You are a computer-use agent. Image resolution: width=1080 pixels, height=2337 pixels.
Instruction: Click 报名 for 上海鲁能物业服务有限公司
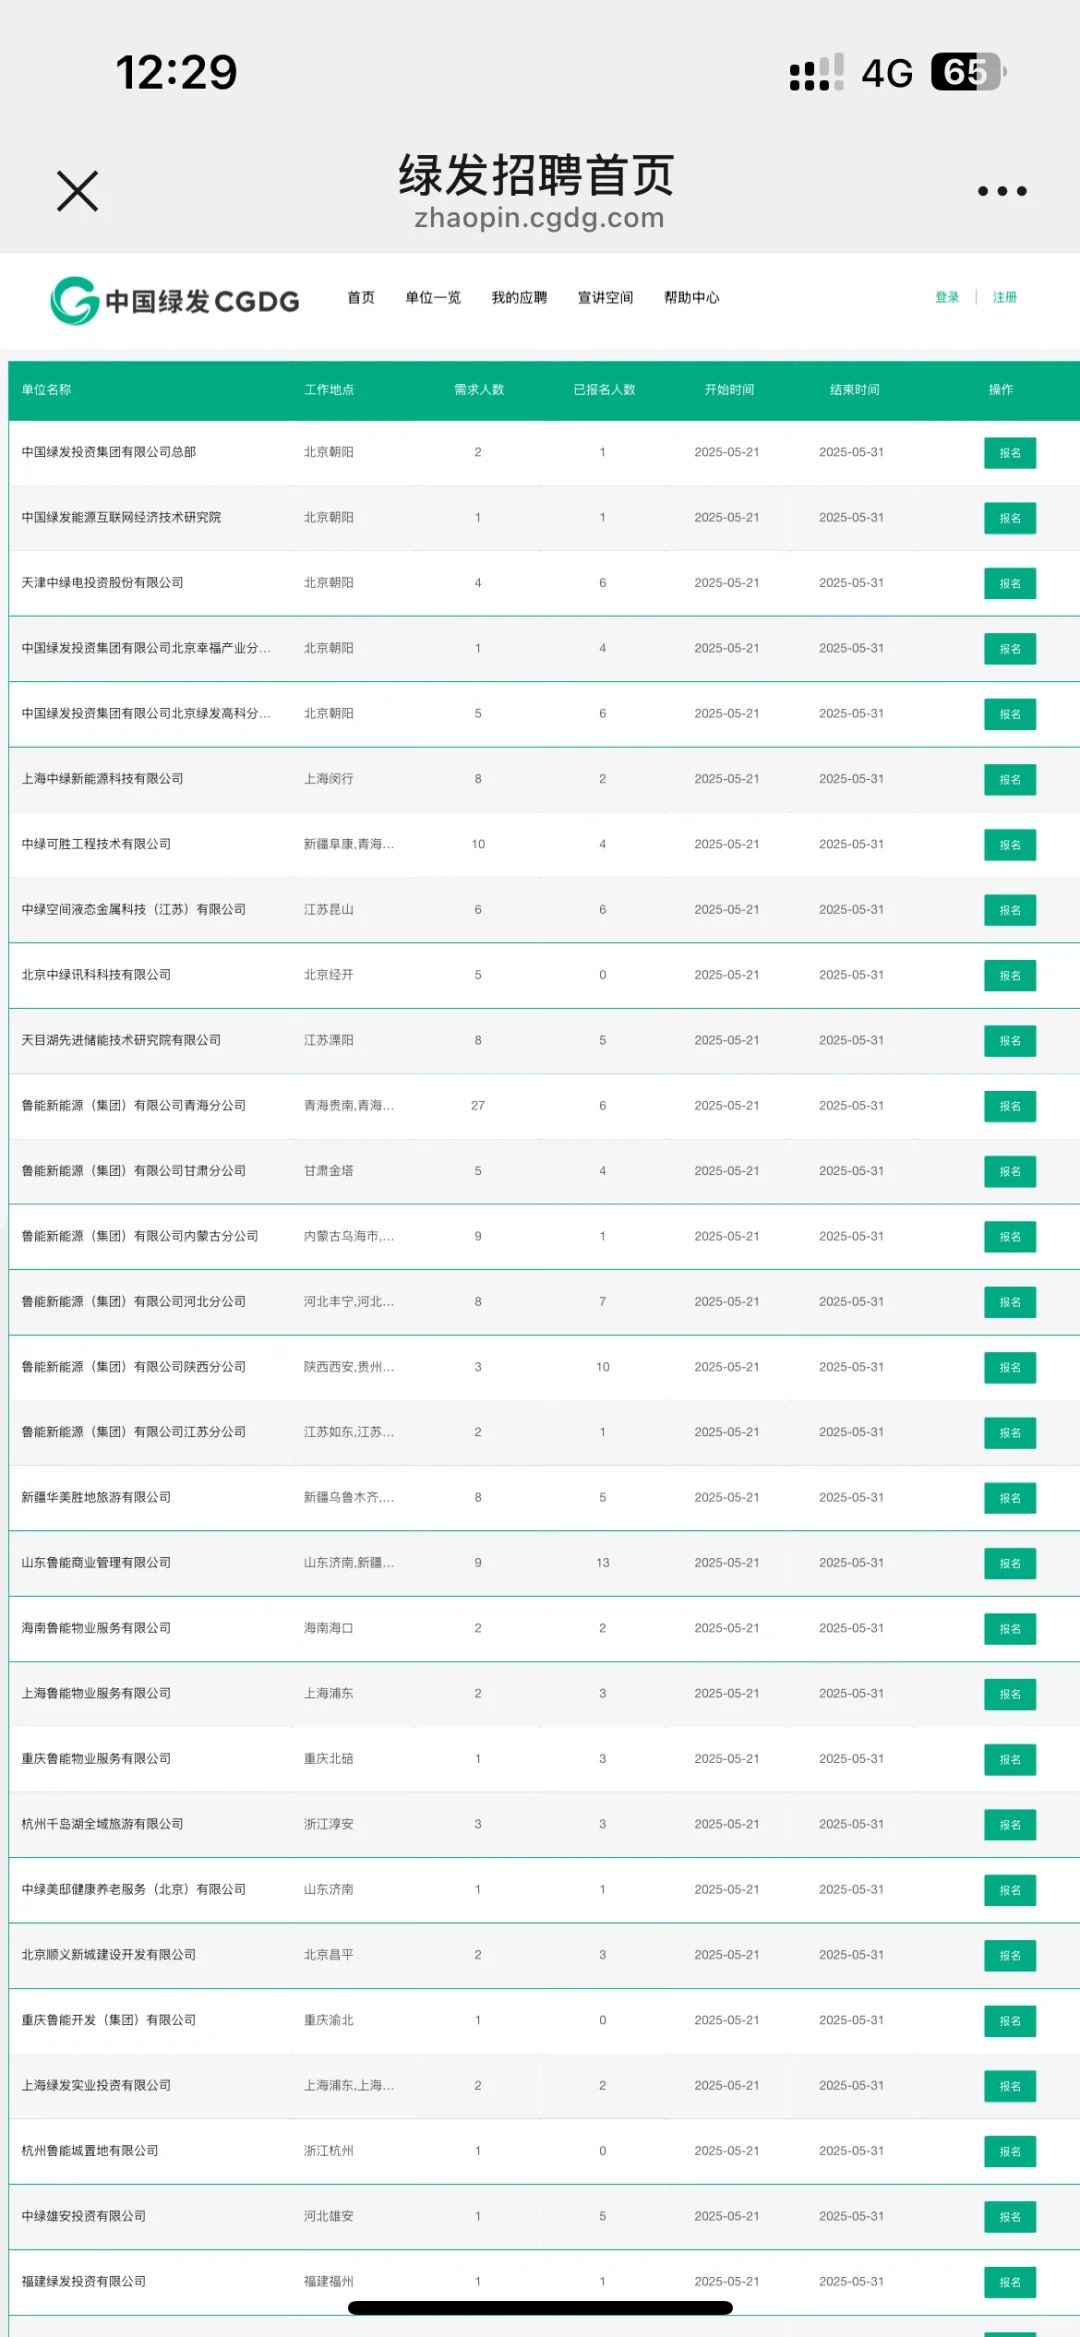coord(1010,1694)
